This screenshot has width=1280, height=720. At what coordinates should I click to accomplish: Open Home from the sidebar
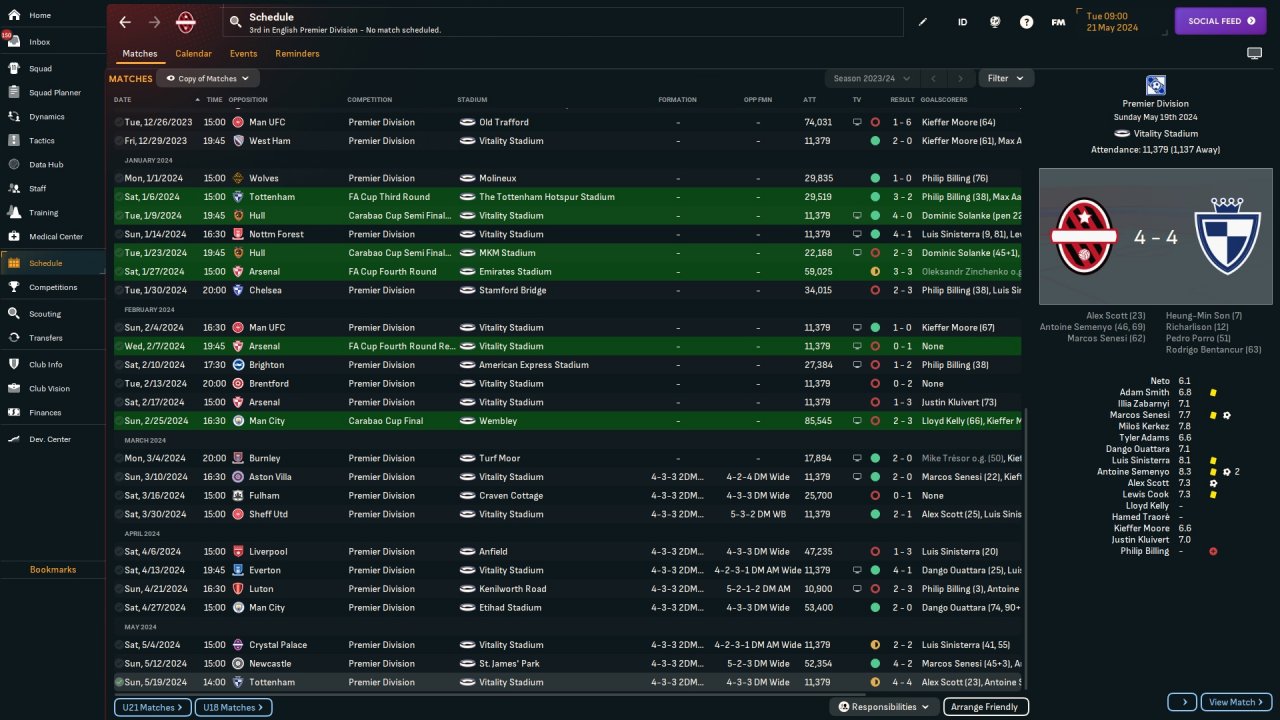(x=52, y=15)
